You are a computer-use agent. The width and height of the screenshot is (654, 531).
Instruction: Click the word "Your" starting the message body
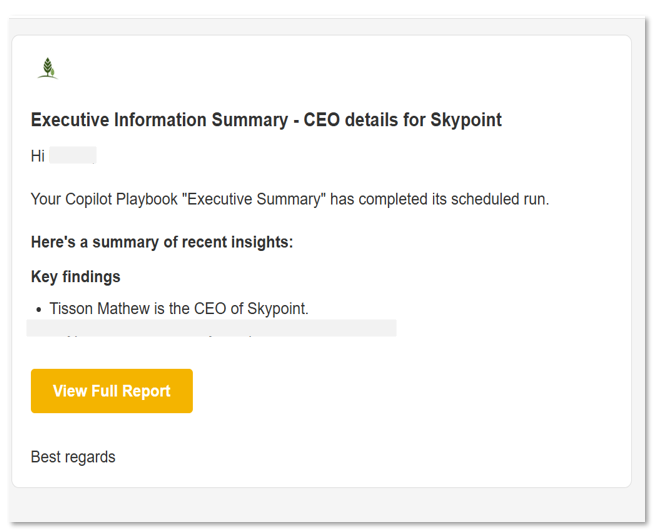click(46, 199)
